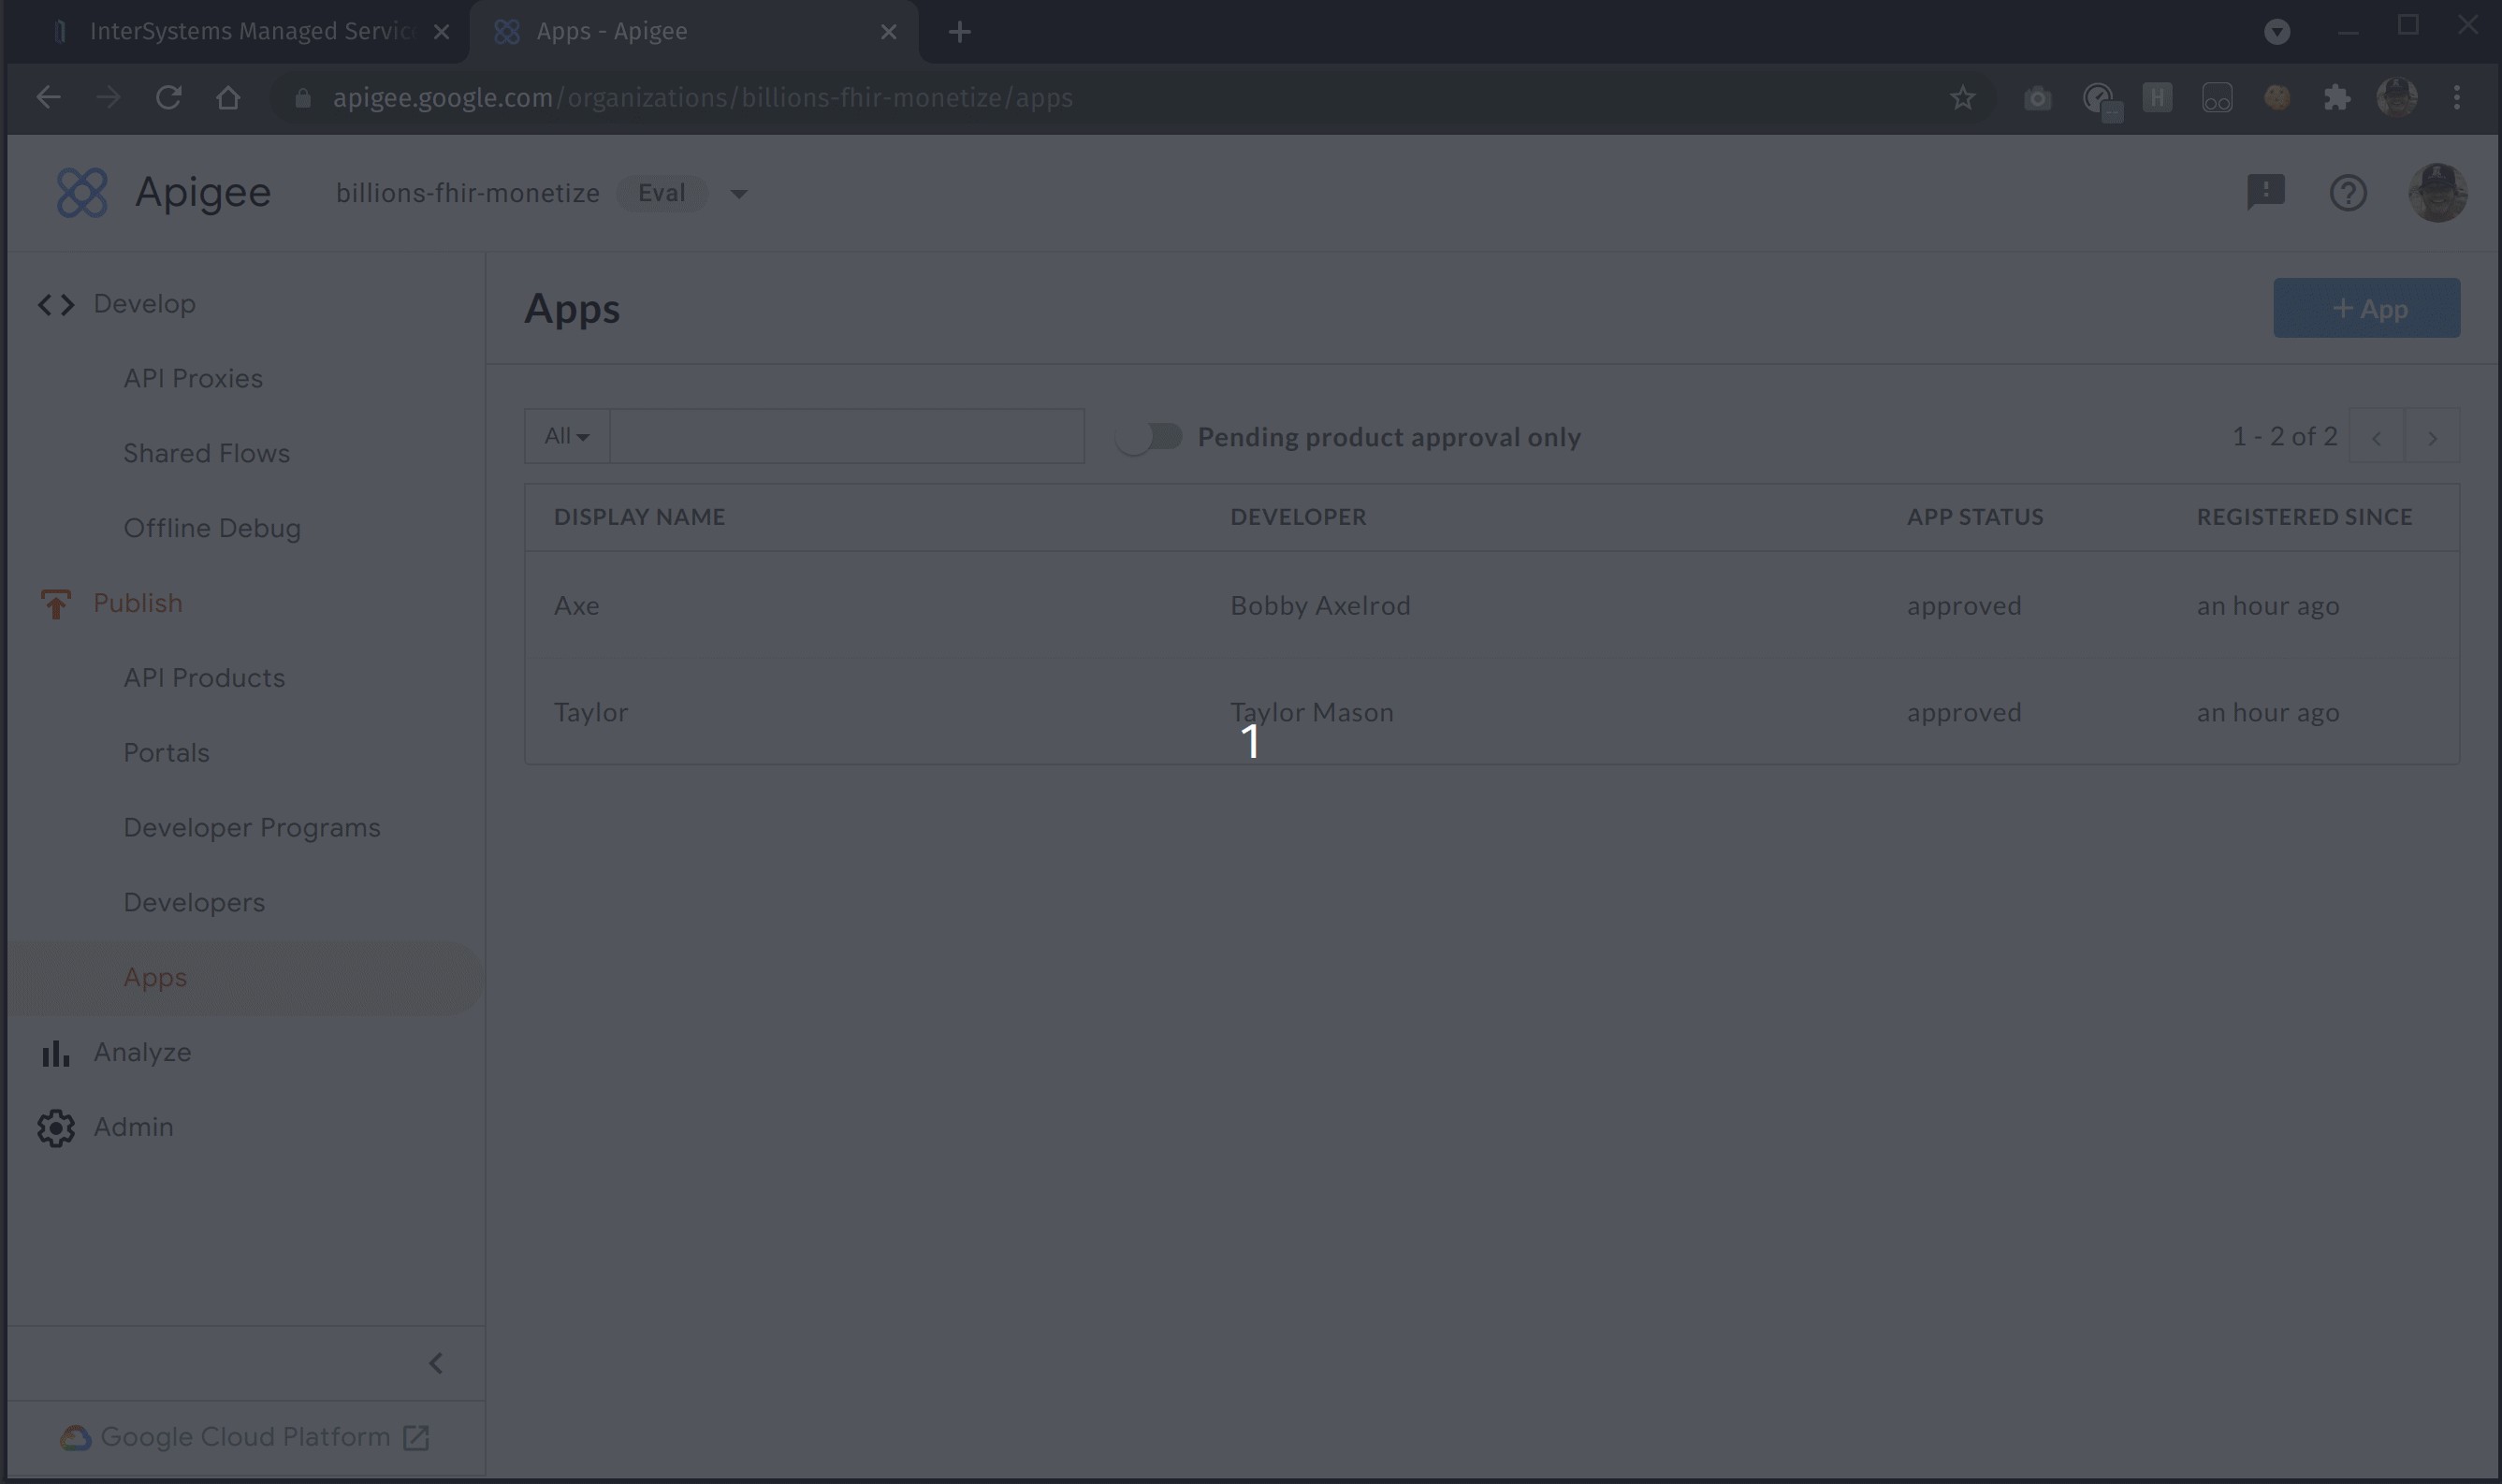Bookmark page with star icon
2502x1484 pixels.
tap(1962, 98)
